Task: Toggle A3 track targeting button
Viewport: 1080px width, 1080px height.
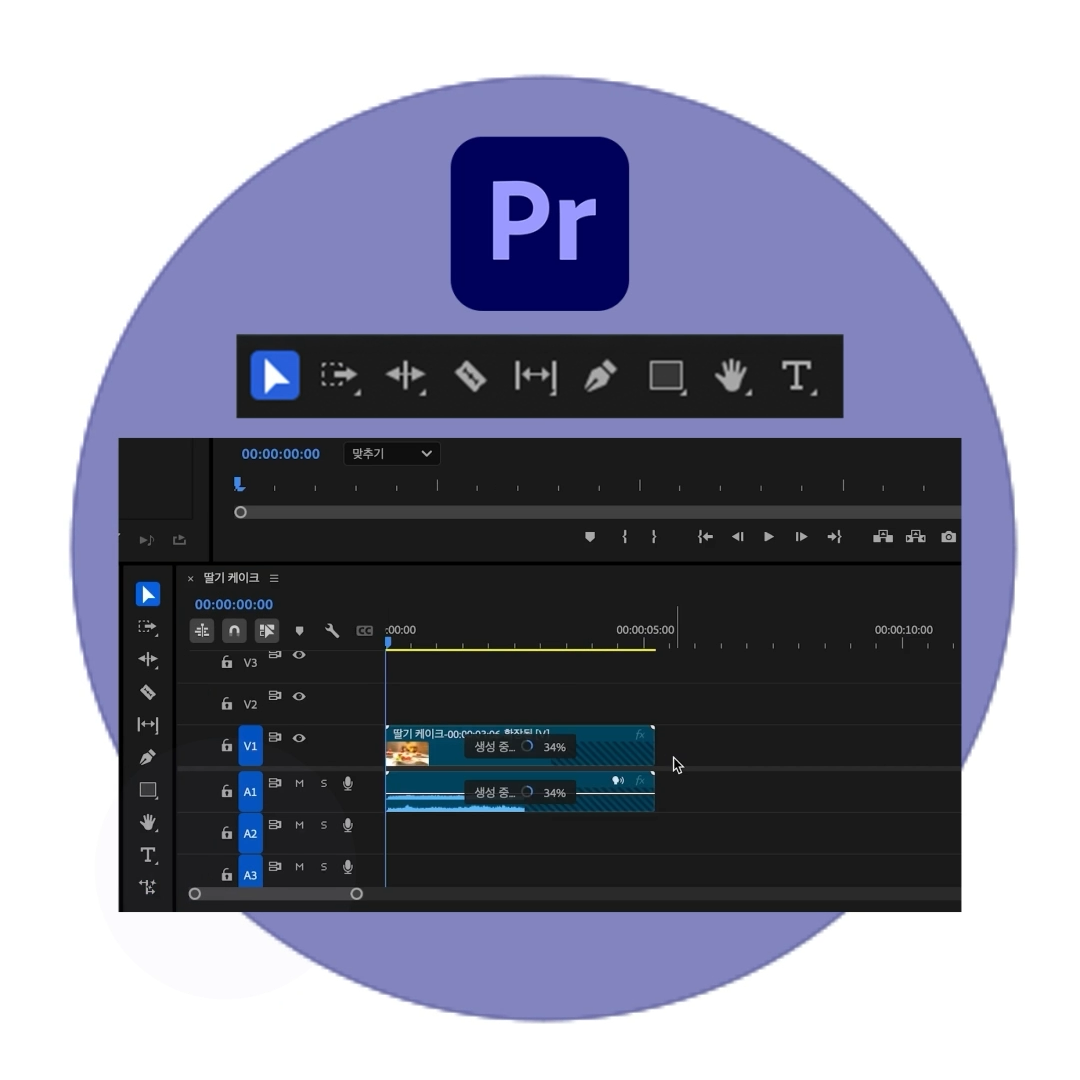Action: (251, 872)
